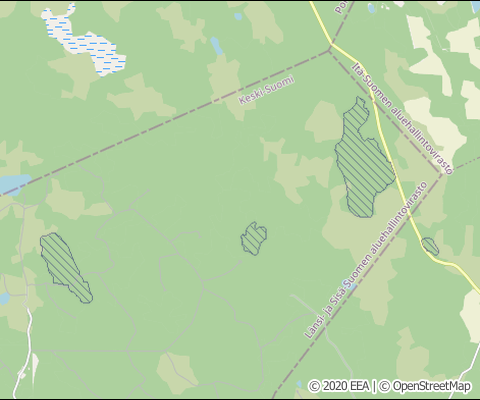Click the three-way boundary junction at right
480x400 pixels.
point(443,173)
